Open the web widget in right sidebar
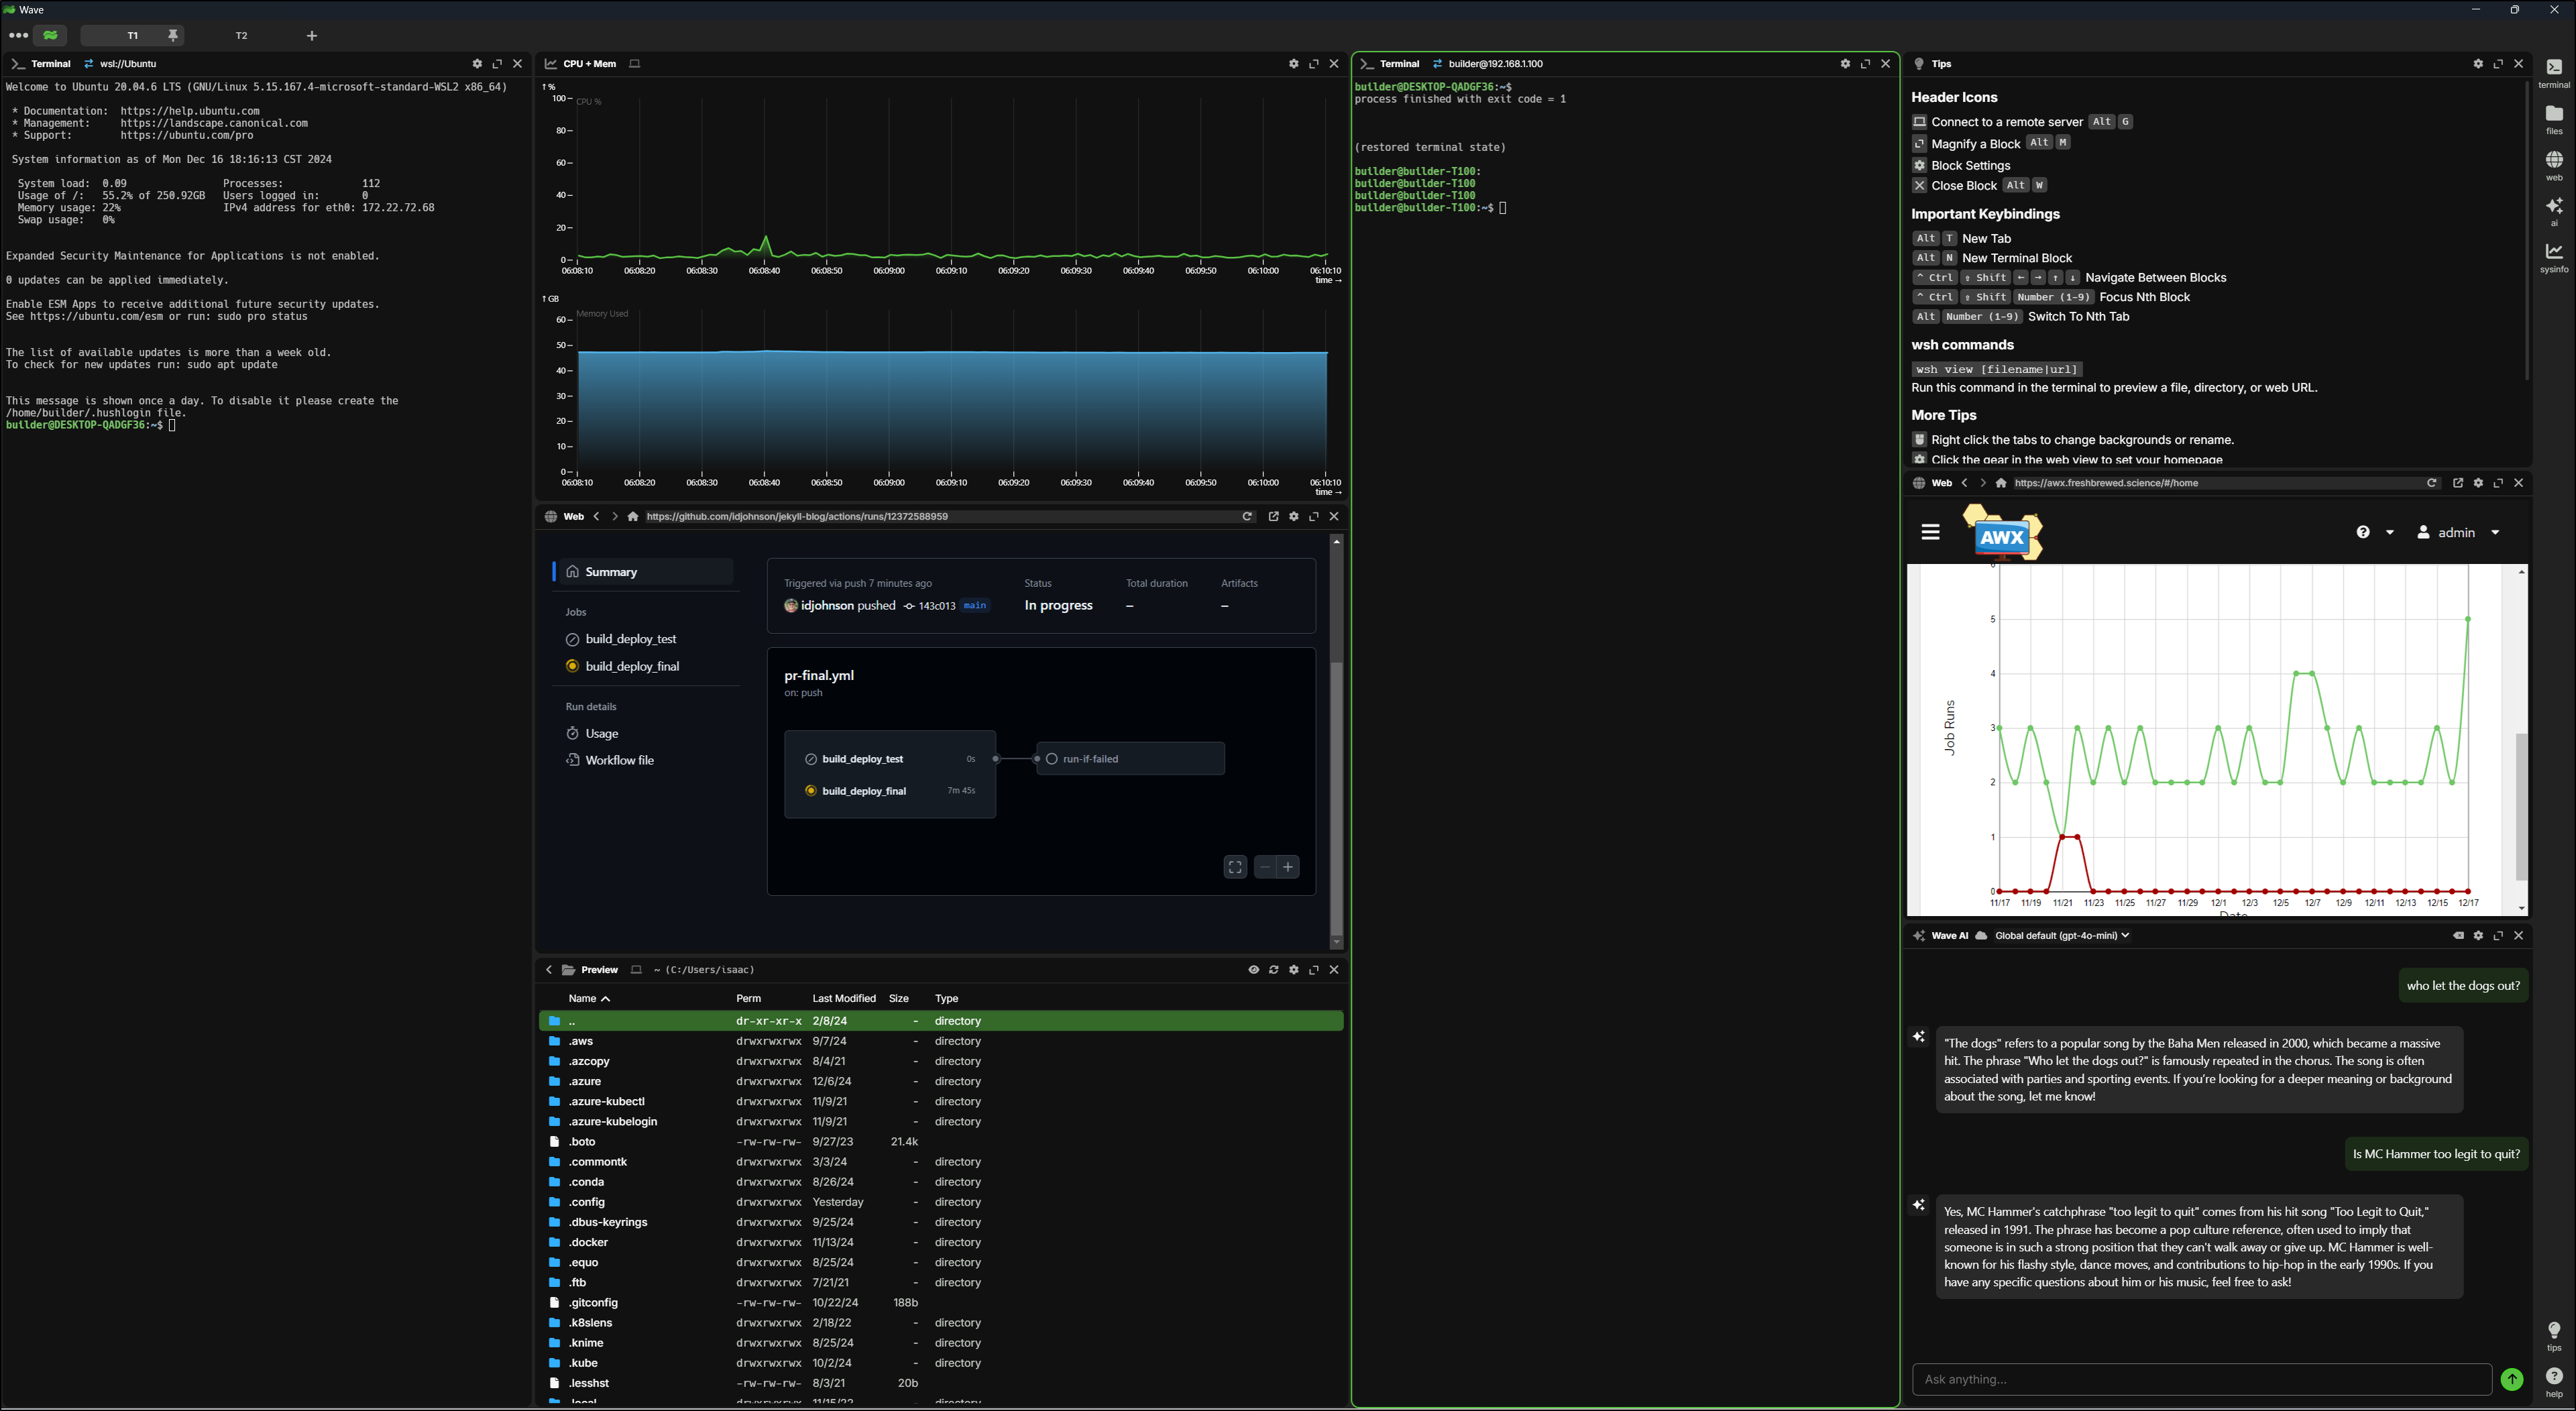The image size is (2576, 1411). [2553, 166]
